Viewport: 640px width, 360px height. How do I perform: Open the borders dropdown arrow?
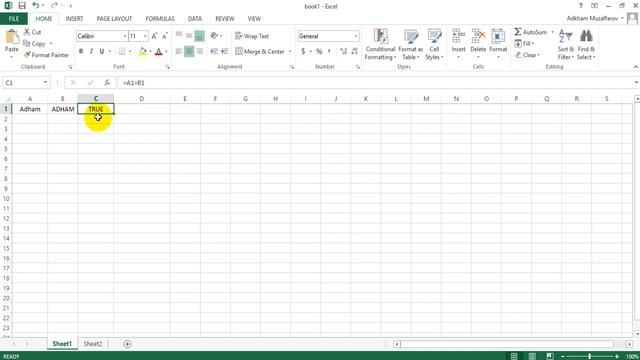(130, 51)
